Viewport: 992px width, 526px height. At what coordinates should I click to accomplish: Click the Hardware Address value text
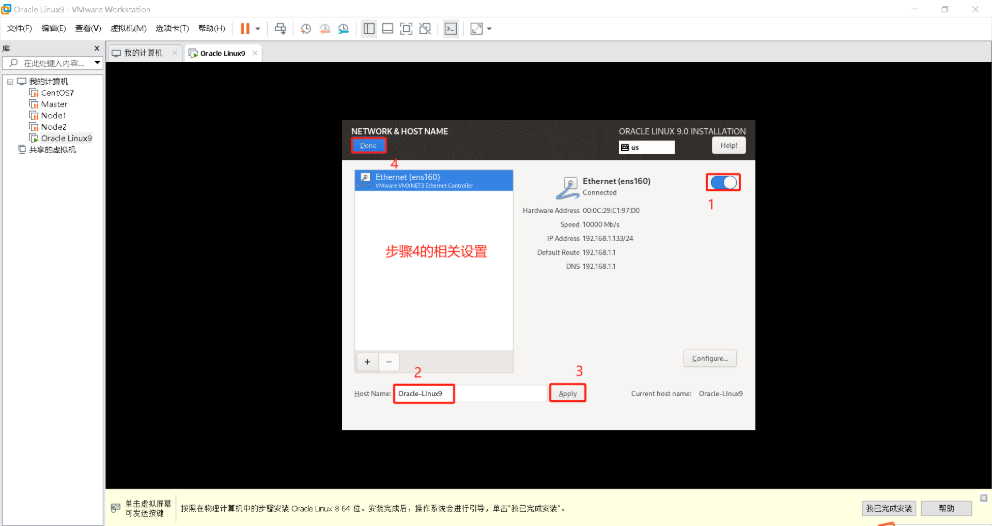tap(611, 211)
